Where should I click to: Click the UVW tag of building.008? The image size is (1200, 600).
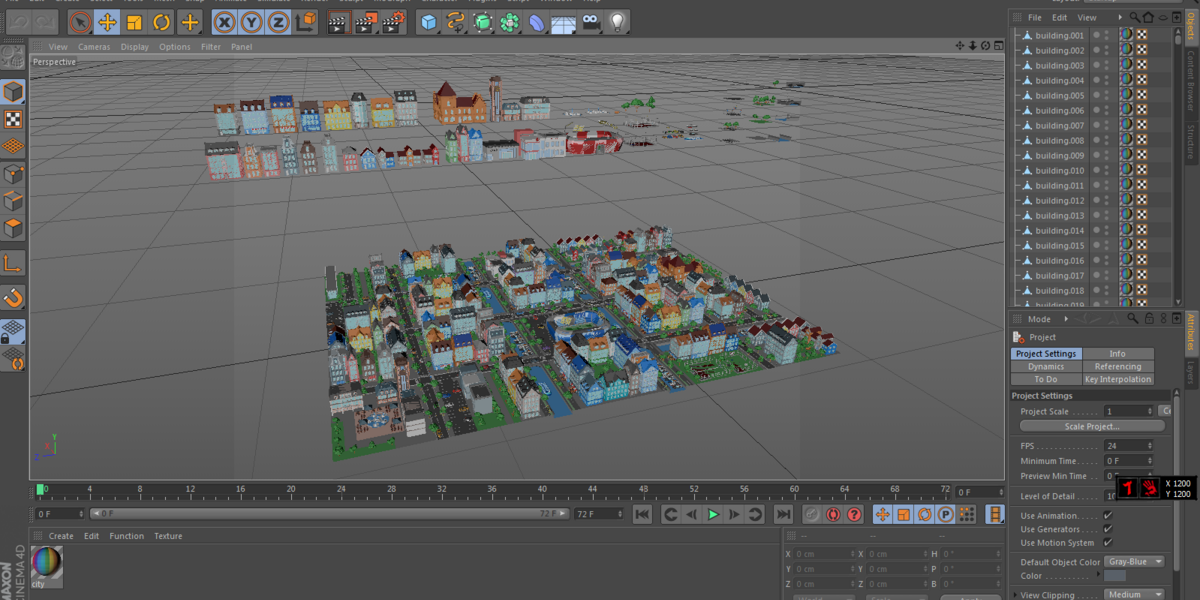click(x=1141, y=140)
